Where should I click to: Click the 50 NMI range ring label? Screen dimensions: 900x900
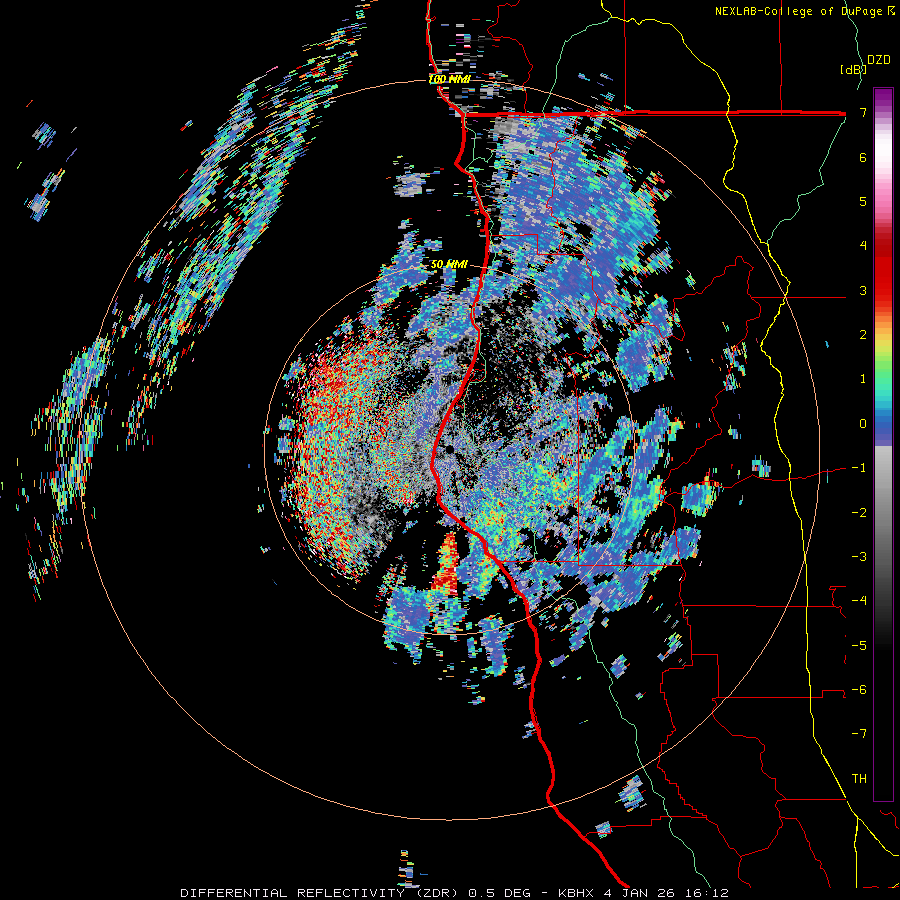449,265
